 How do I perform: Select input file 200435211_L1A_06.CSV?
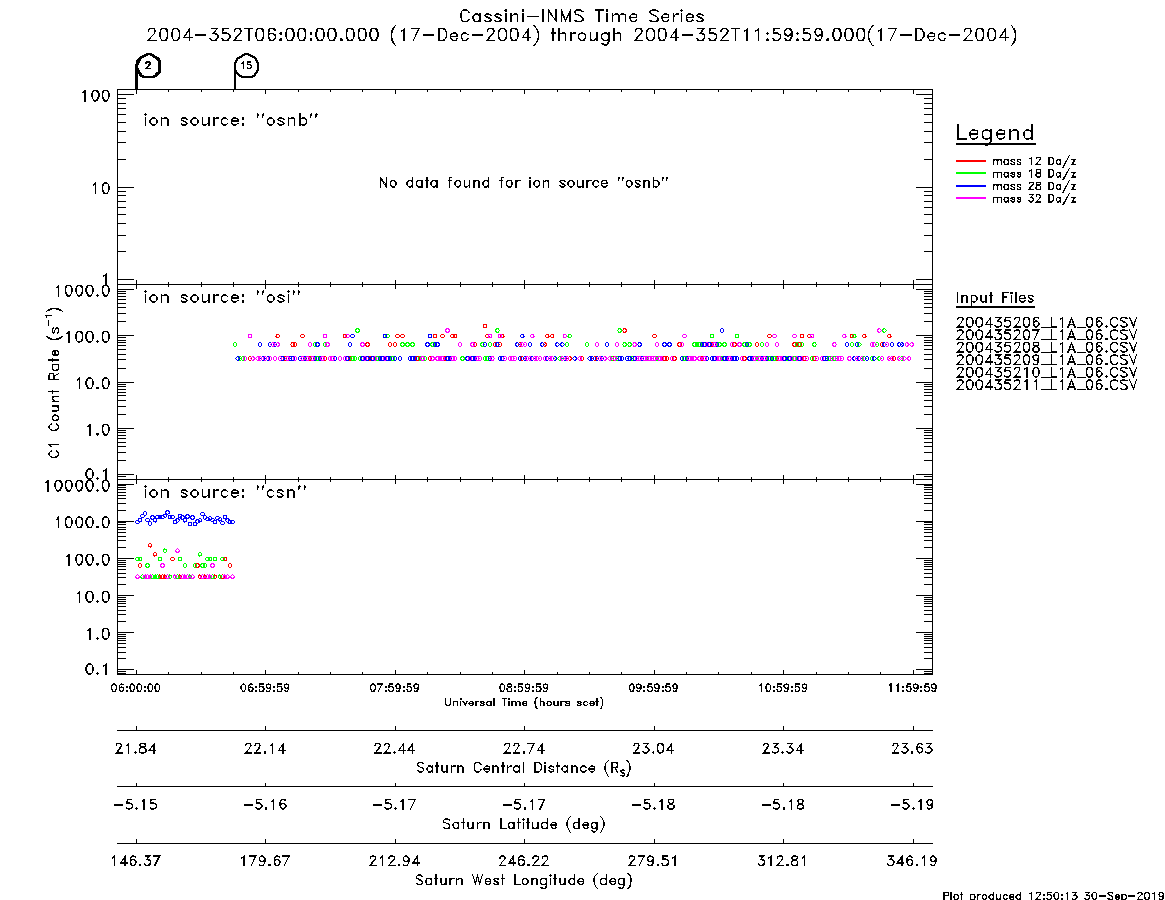pos(1046,385)
